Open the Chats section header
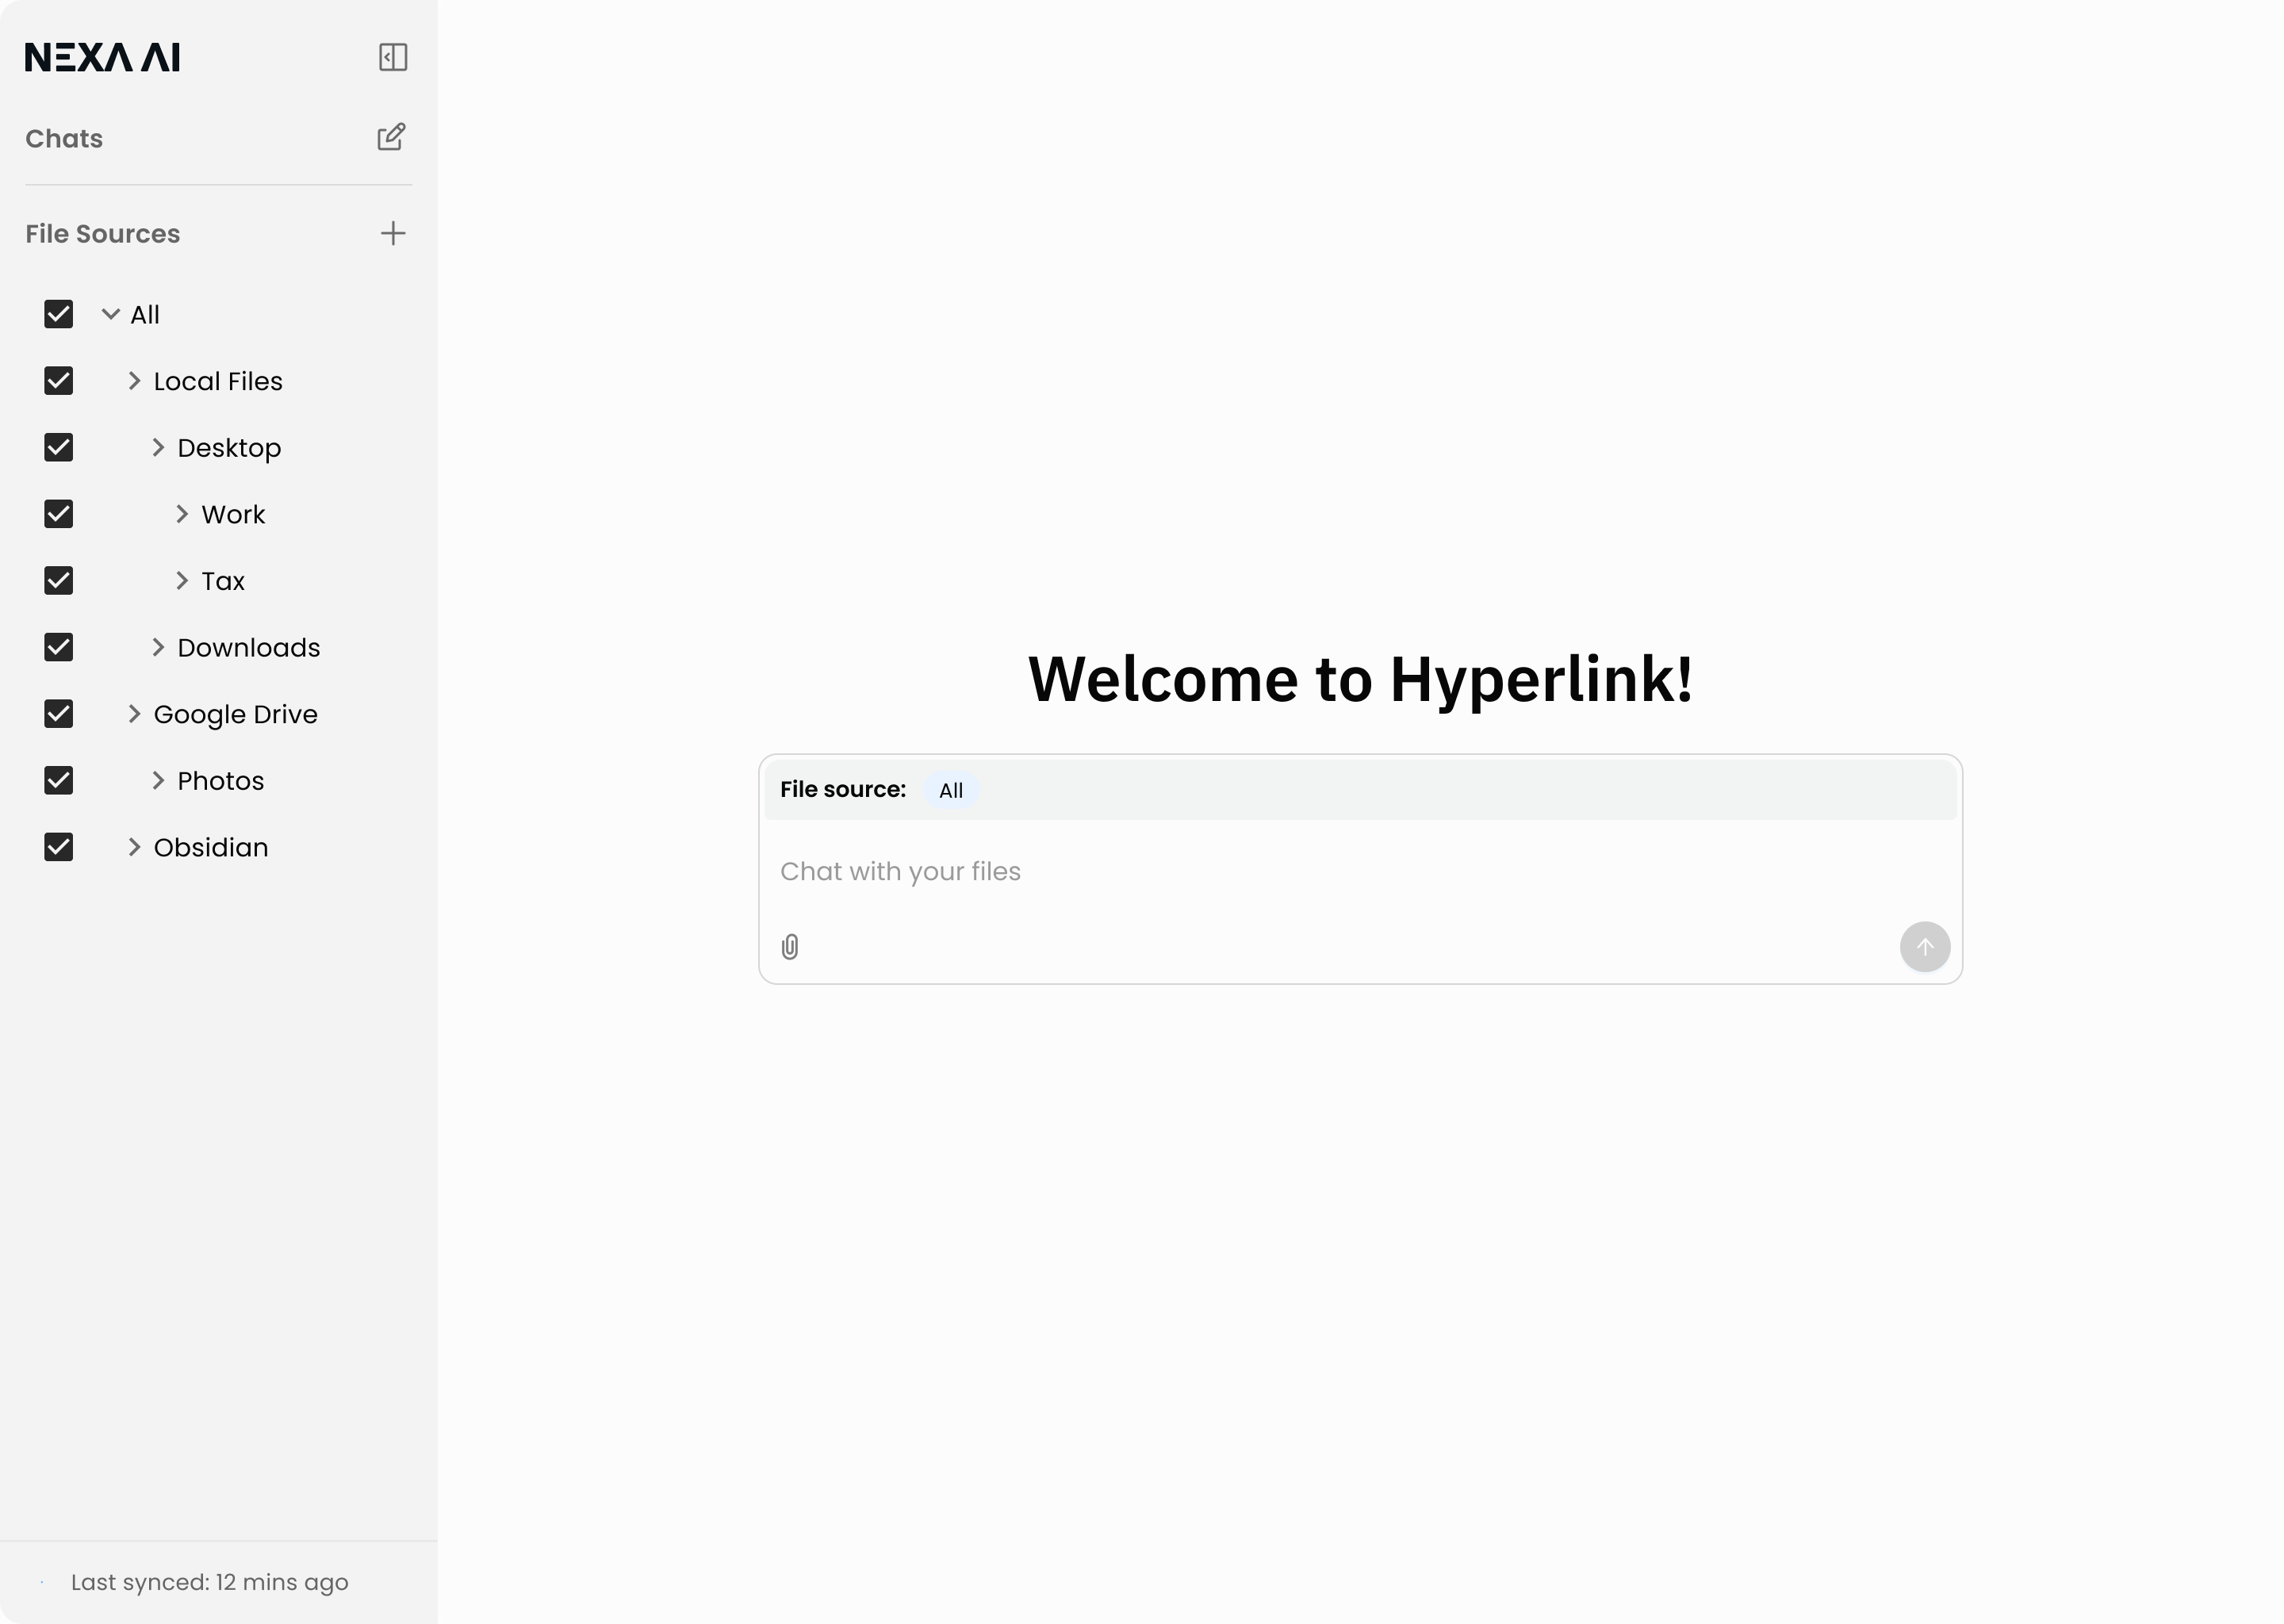Viewport: 2284px width, 1624px height. tap(64, 138)
